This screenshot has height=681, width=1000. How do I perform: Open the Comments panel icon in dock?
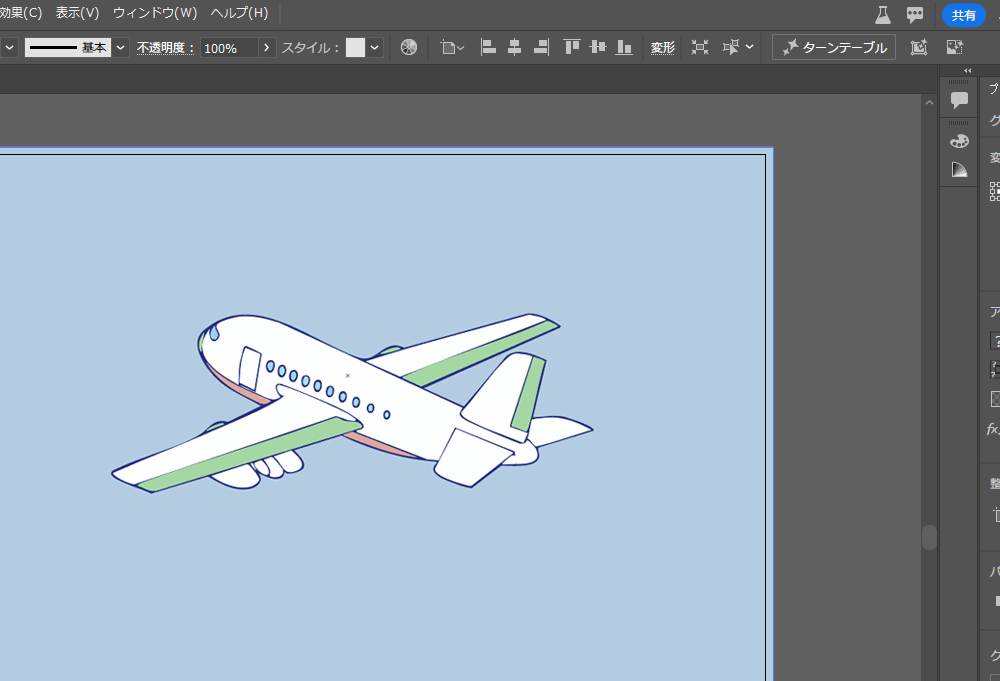[959, 100]
